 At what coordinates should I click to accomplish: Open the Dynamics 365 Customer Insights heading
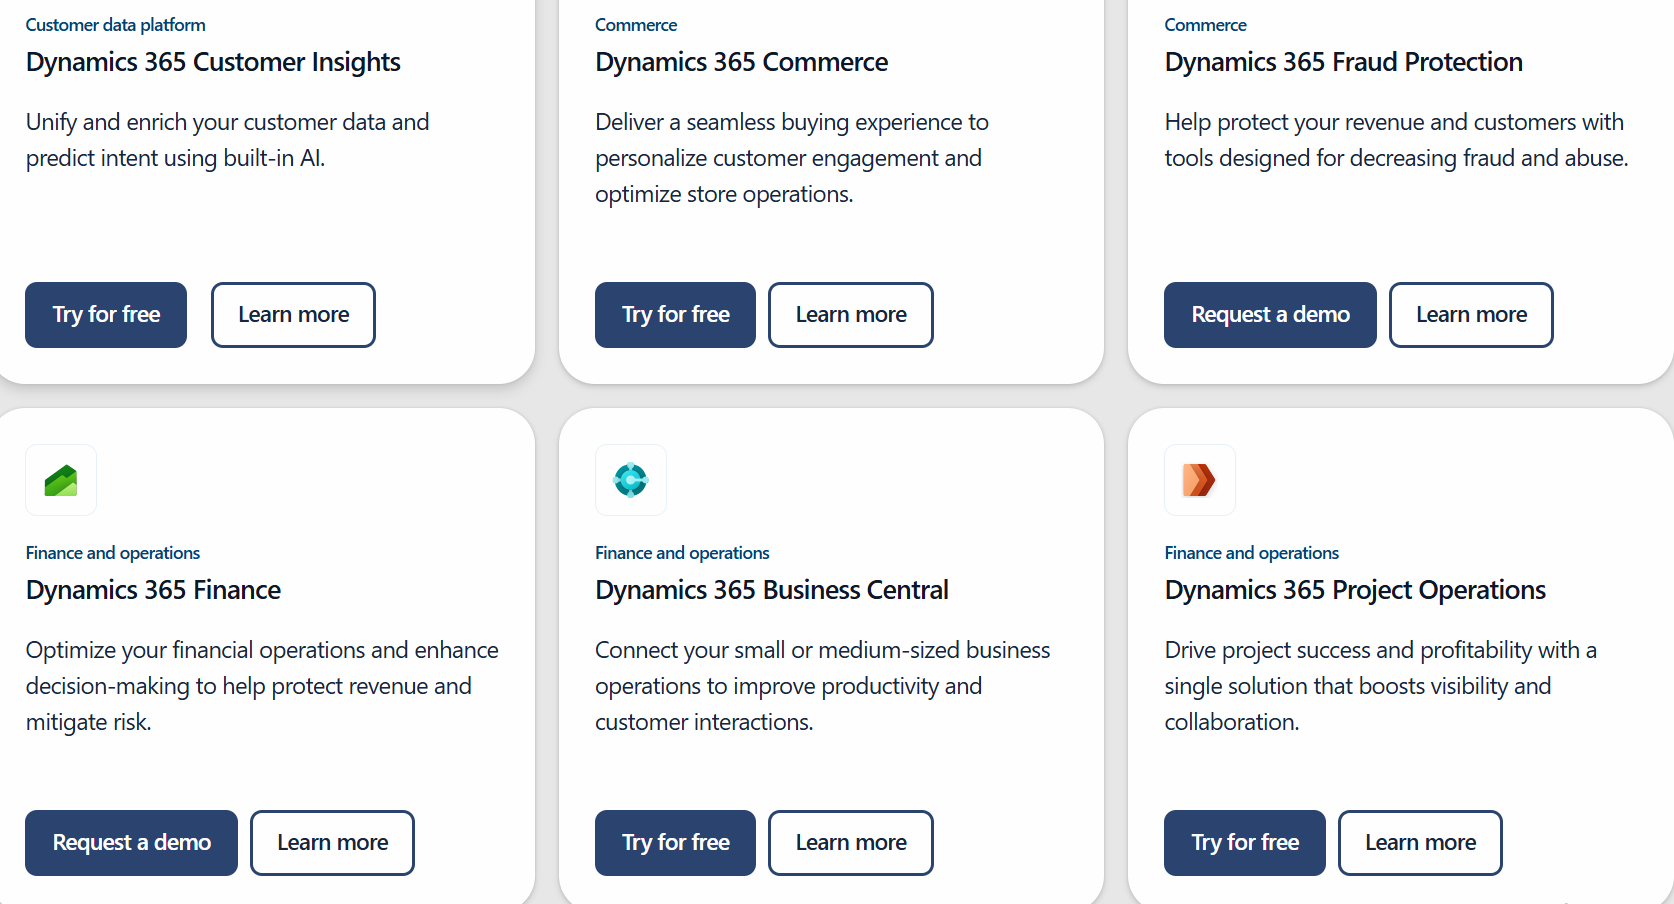click(x=213, y=62)
